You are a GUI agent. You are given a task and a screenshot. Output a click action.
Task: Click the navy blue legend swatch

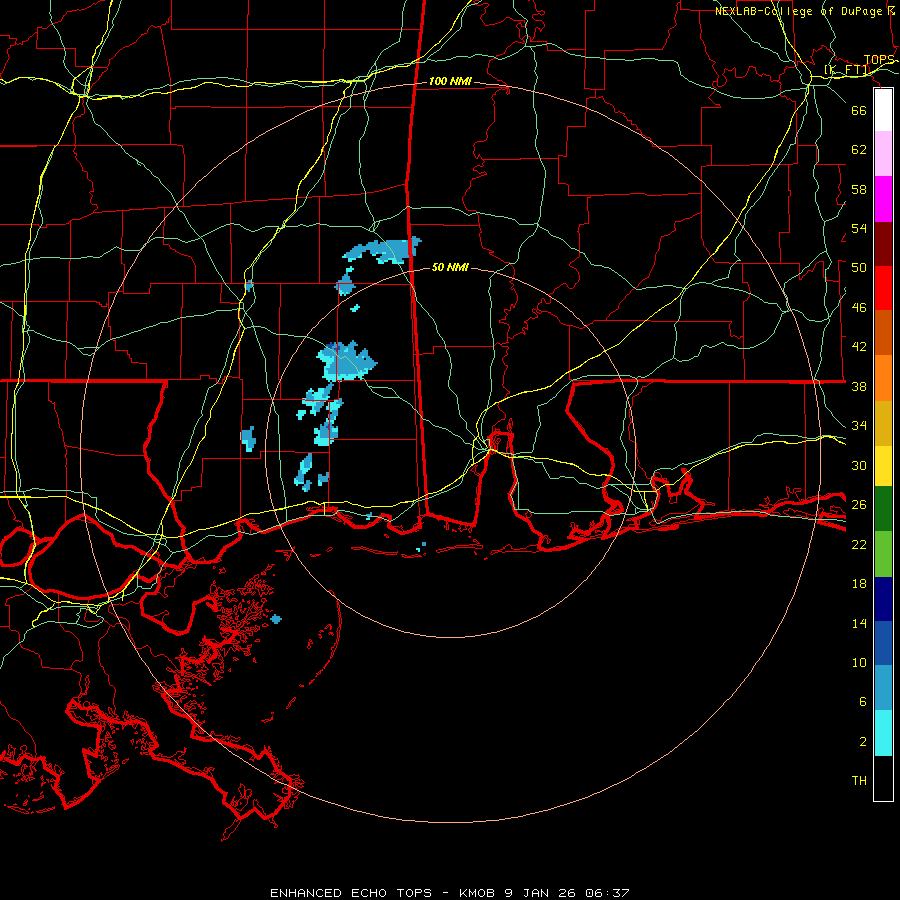(883, 599)
